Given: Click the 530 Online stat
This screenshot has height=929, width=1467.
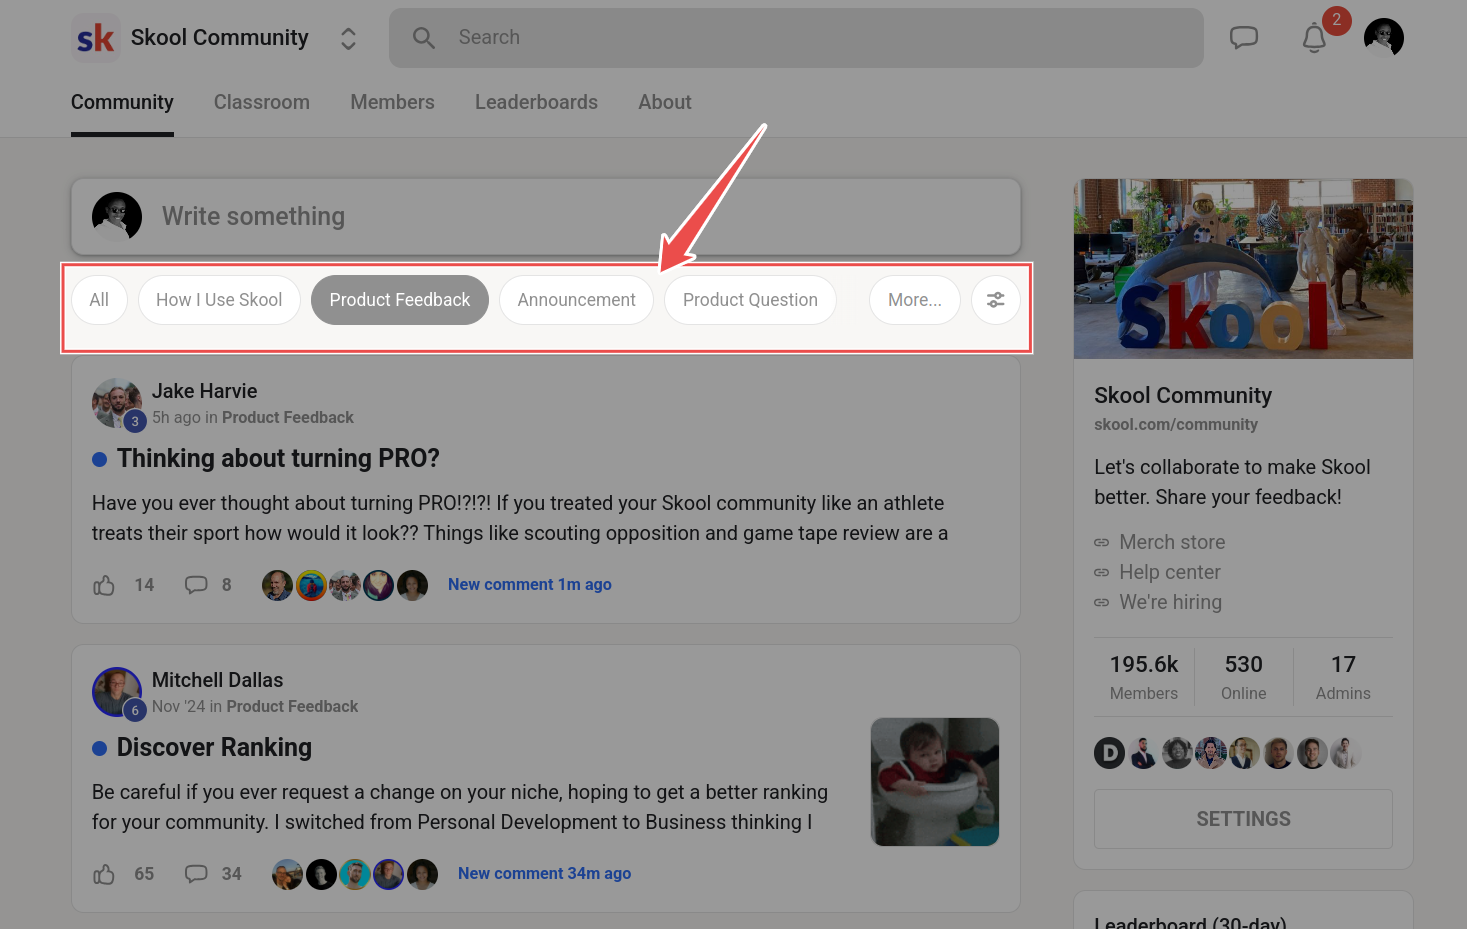Looking at the screenshot, I should point(1244,677).
